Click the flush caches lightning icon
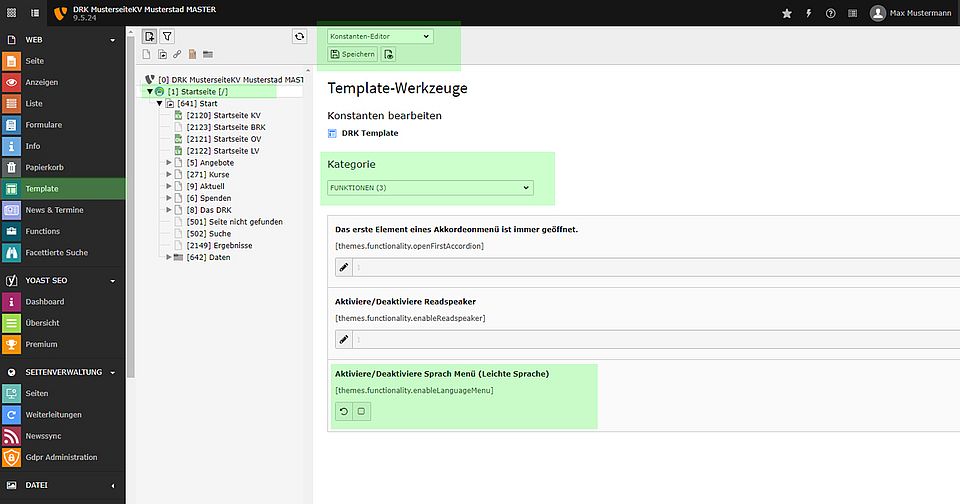The image size is (960, 504). pos(809,13)
